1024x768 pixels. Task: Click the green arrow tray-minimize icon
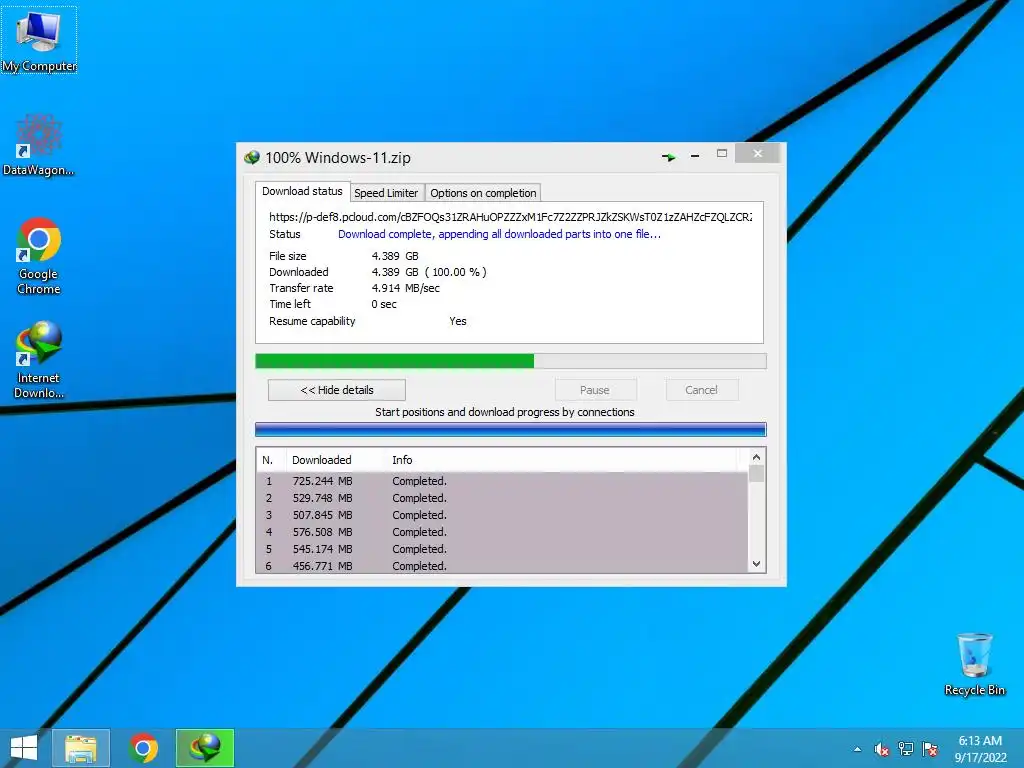pyautogui.click(x=669, y=157)
